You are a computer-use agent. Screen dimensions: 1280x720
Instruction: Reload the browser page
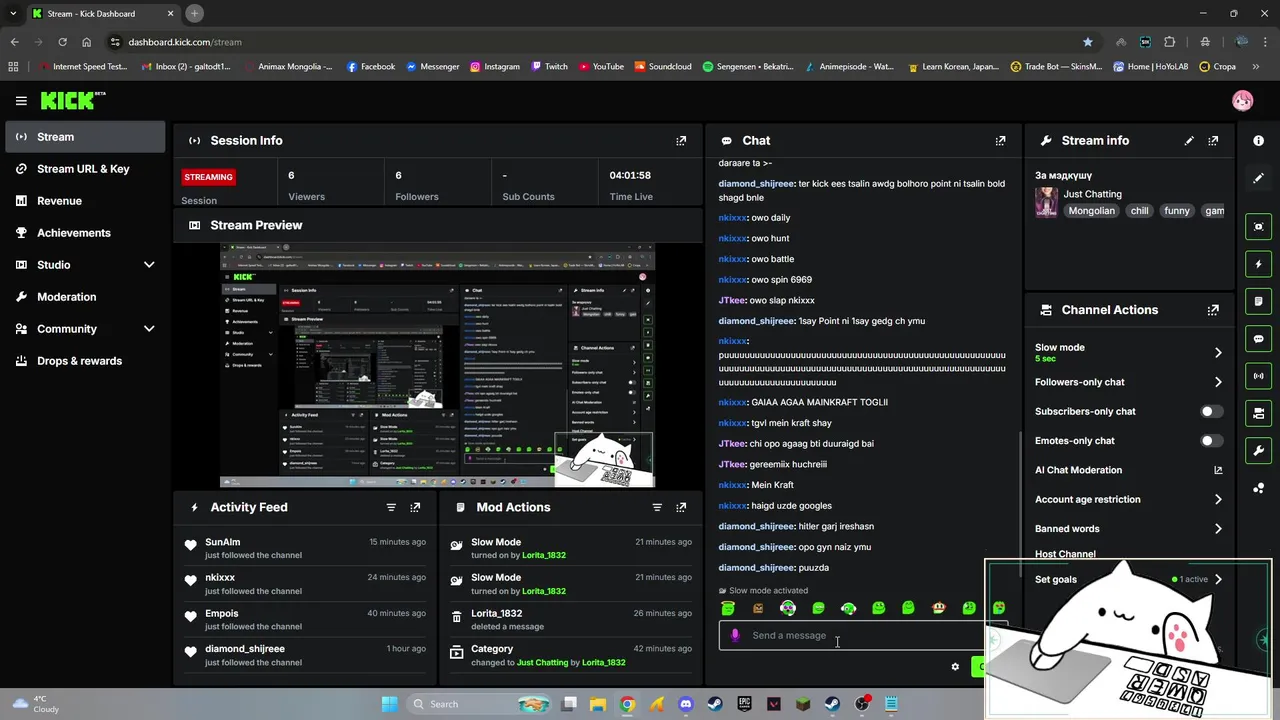click(62, 42)
